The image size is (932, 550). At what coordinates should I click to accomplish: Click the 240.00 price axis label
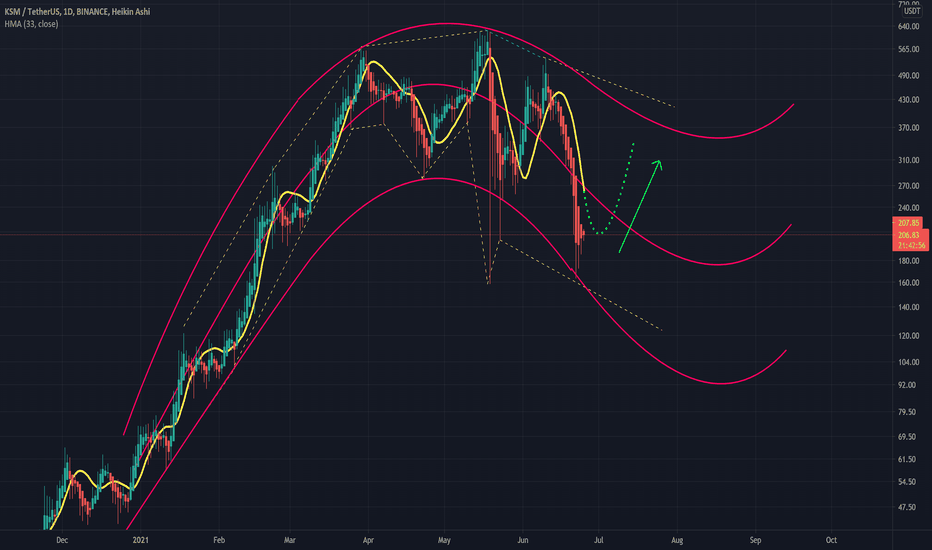pyautogui.click(x=909, y=208)
